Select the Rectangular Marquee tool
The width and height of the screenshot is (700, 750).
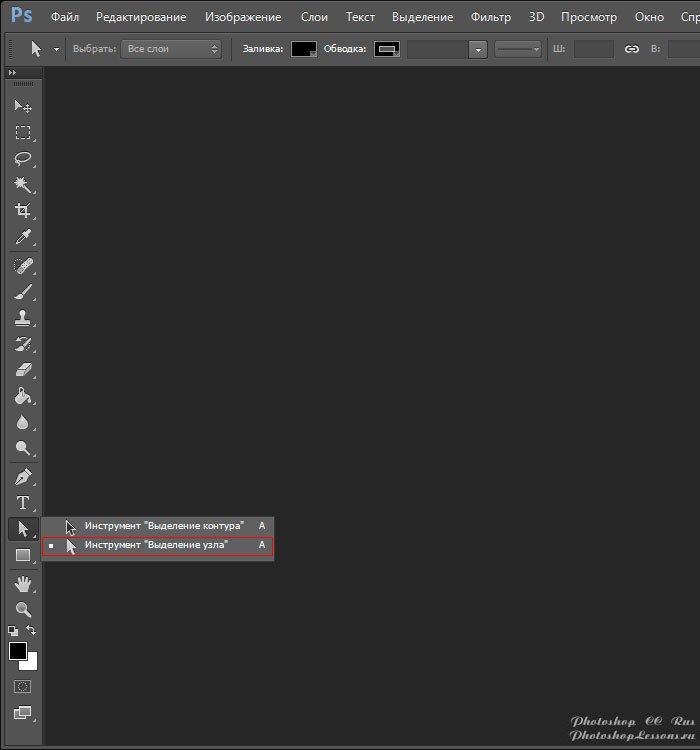coord(22,133)
